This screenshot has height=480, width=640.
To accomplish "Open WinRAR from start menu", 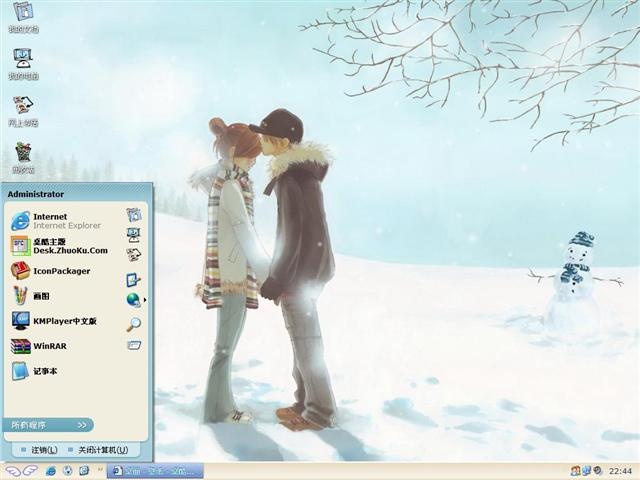I will (39, 346).
